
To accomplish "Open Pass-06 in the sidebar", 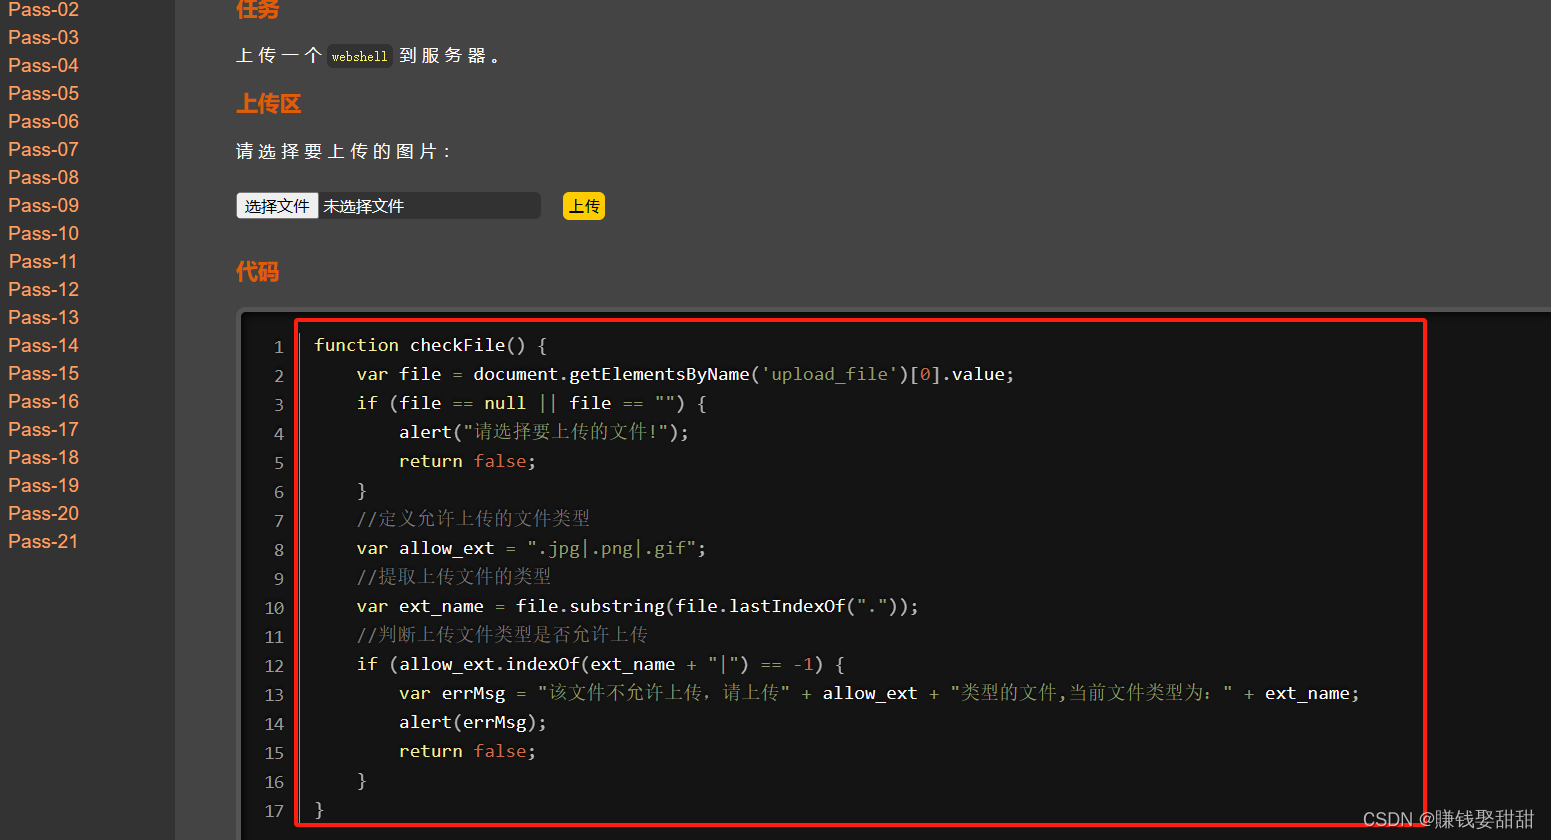I will tap(44, 121).
